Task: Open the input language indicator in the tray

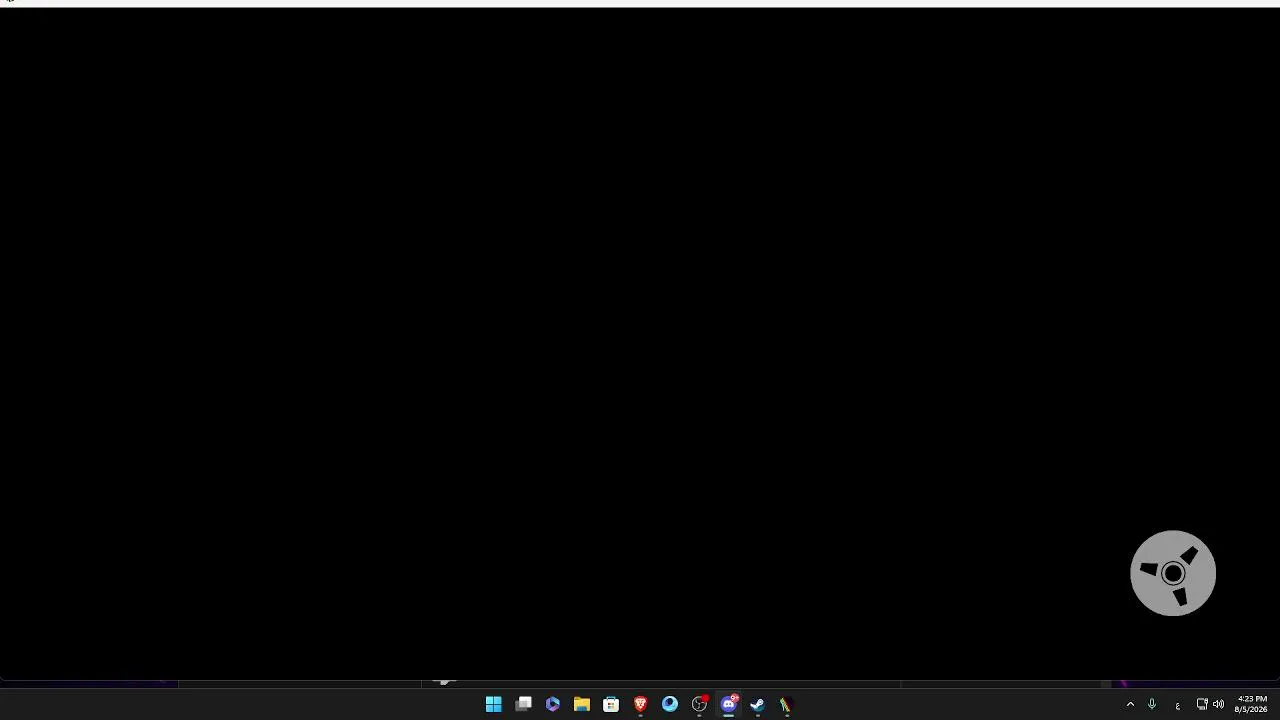Action: click(x=1178, y=706)
